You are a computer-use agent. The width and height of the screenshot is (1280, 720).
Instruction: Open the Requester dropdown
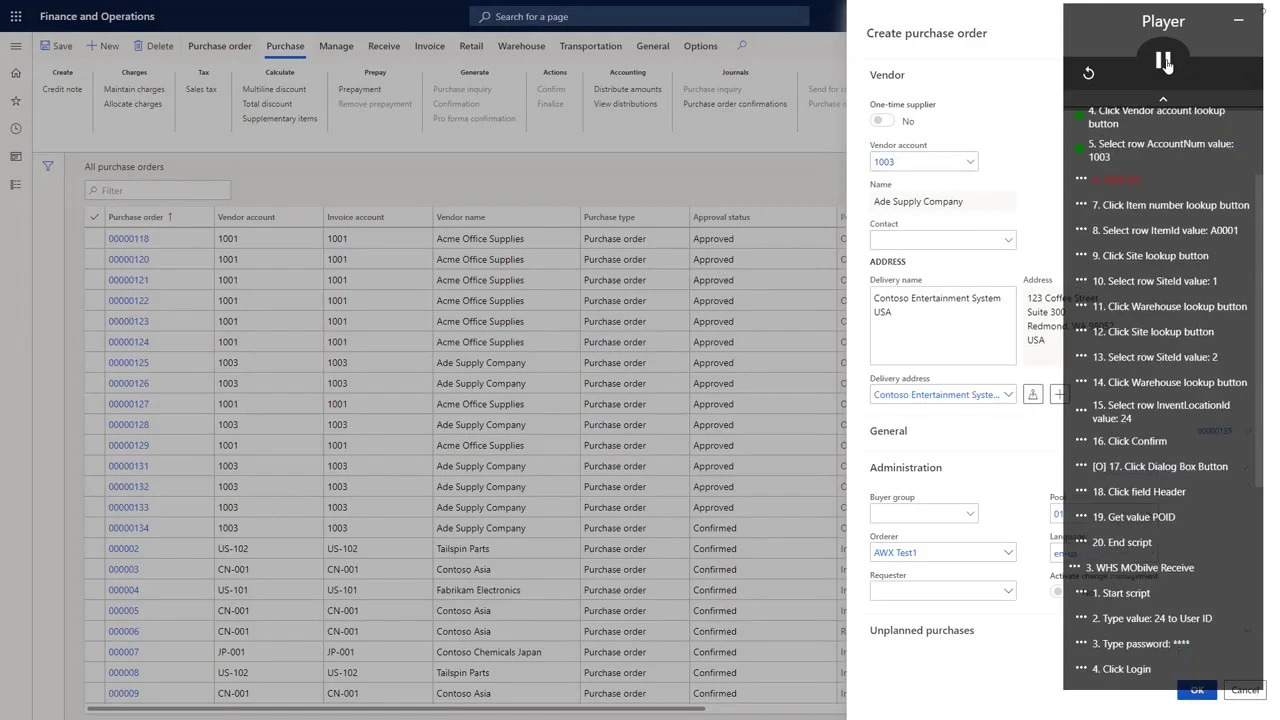tap(1008, 591)
